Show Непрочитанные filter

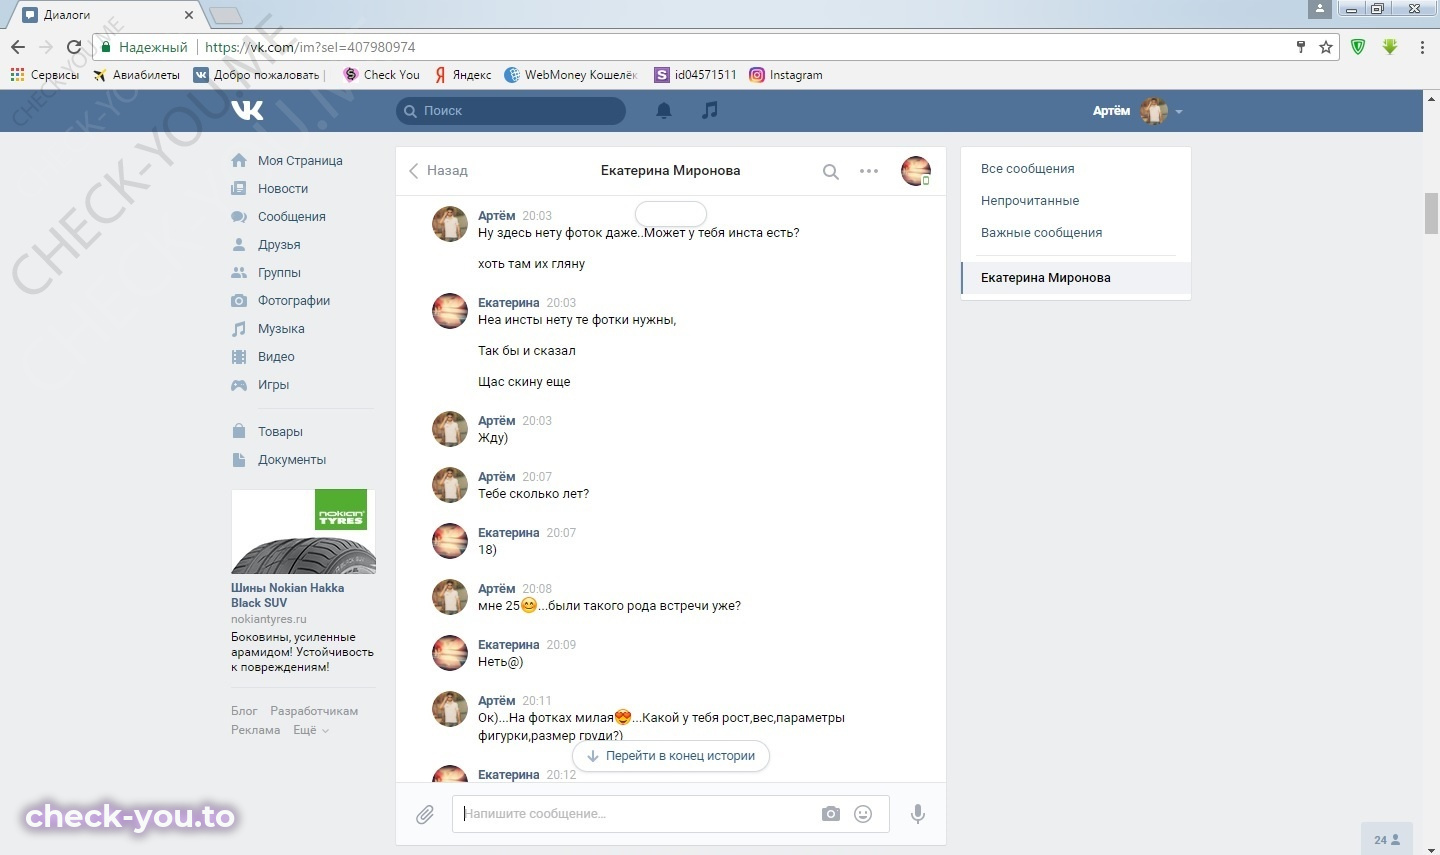point(1030,201)
